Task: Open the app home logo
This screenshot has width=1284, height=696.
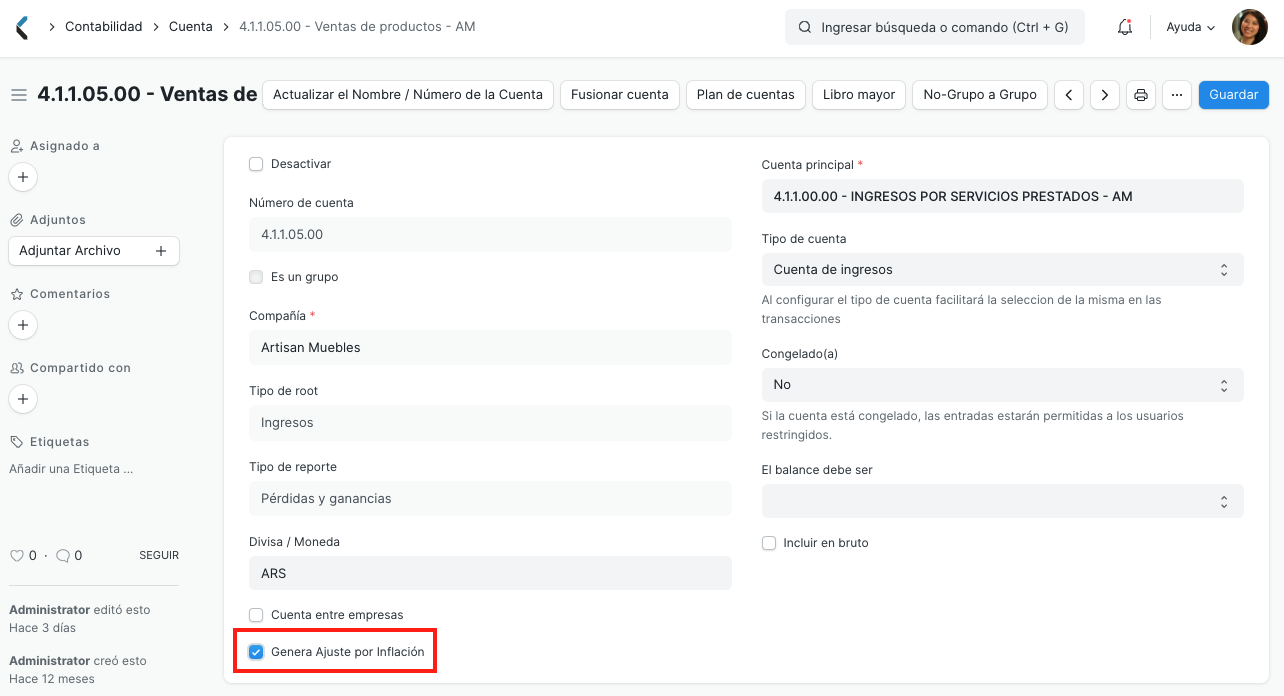Action: [22, 27]
